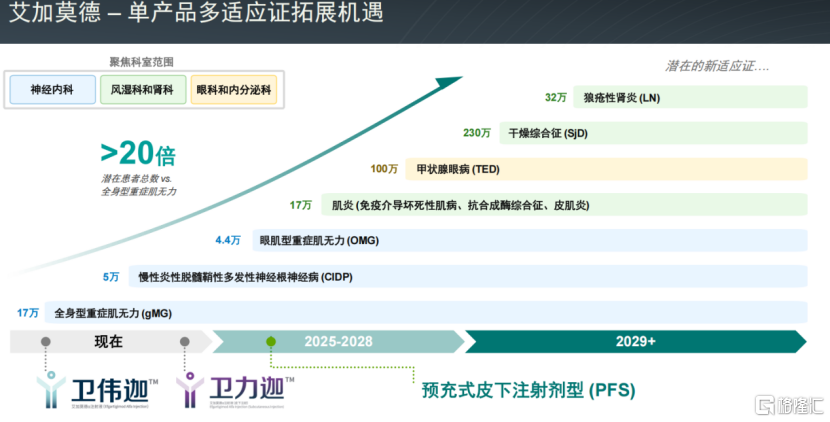Viewport: 830px width, 422px height.
Task: Click the purple 卫力迦 Y-shaped logo icon
Action: tap(190, 389)
